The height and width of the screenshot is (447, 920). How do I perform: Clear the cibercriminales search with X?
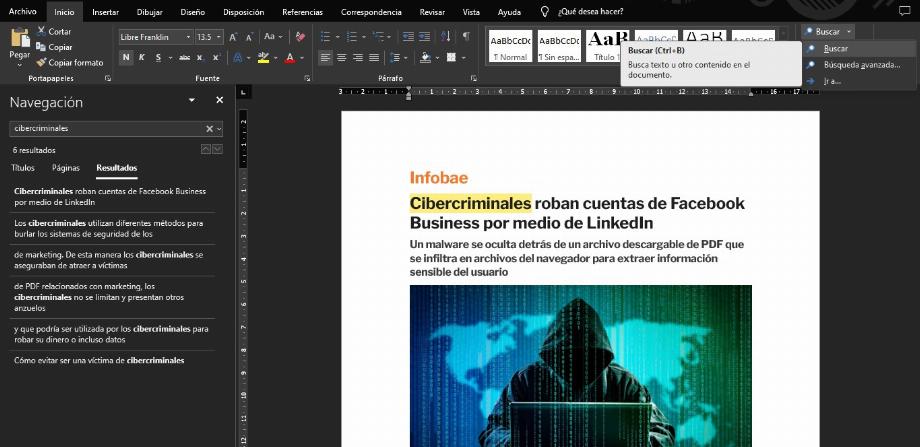click(209, 128)
